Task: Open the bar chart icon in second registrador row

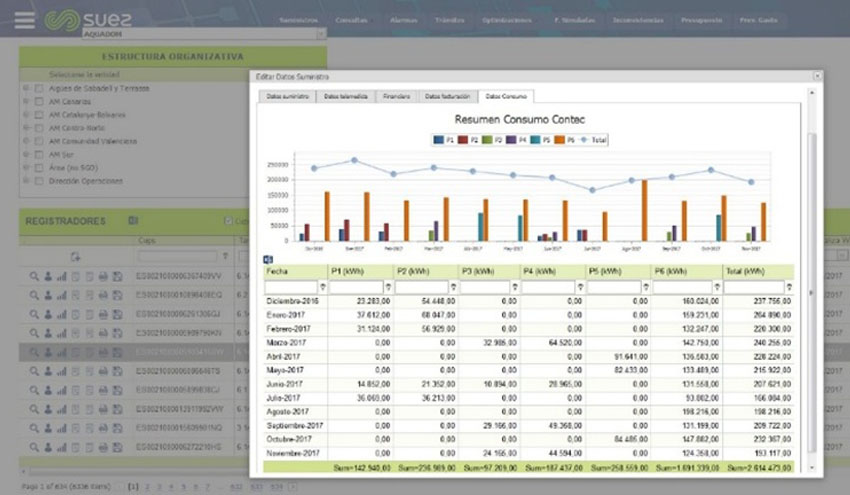Action: (61, 295)
